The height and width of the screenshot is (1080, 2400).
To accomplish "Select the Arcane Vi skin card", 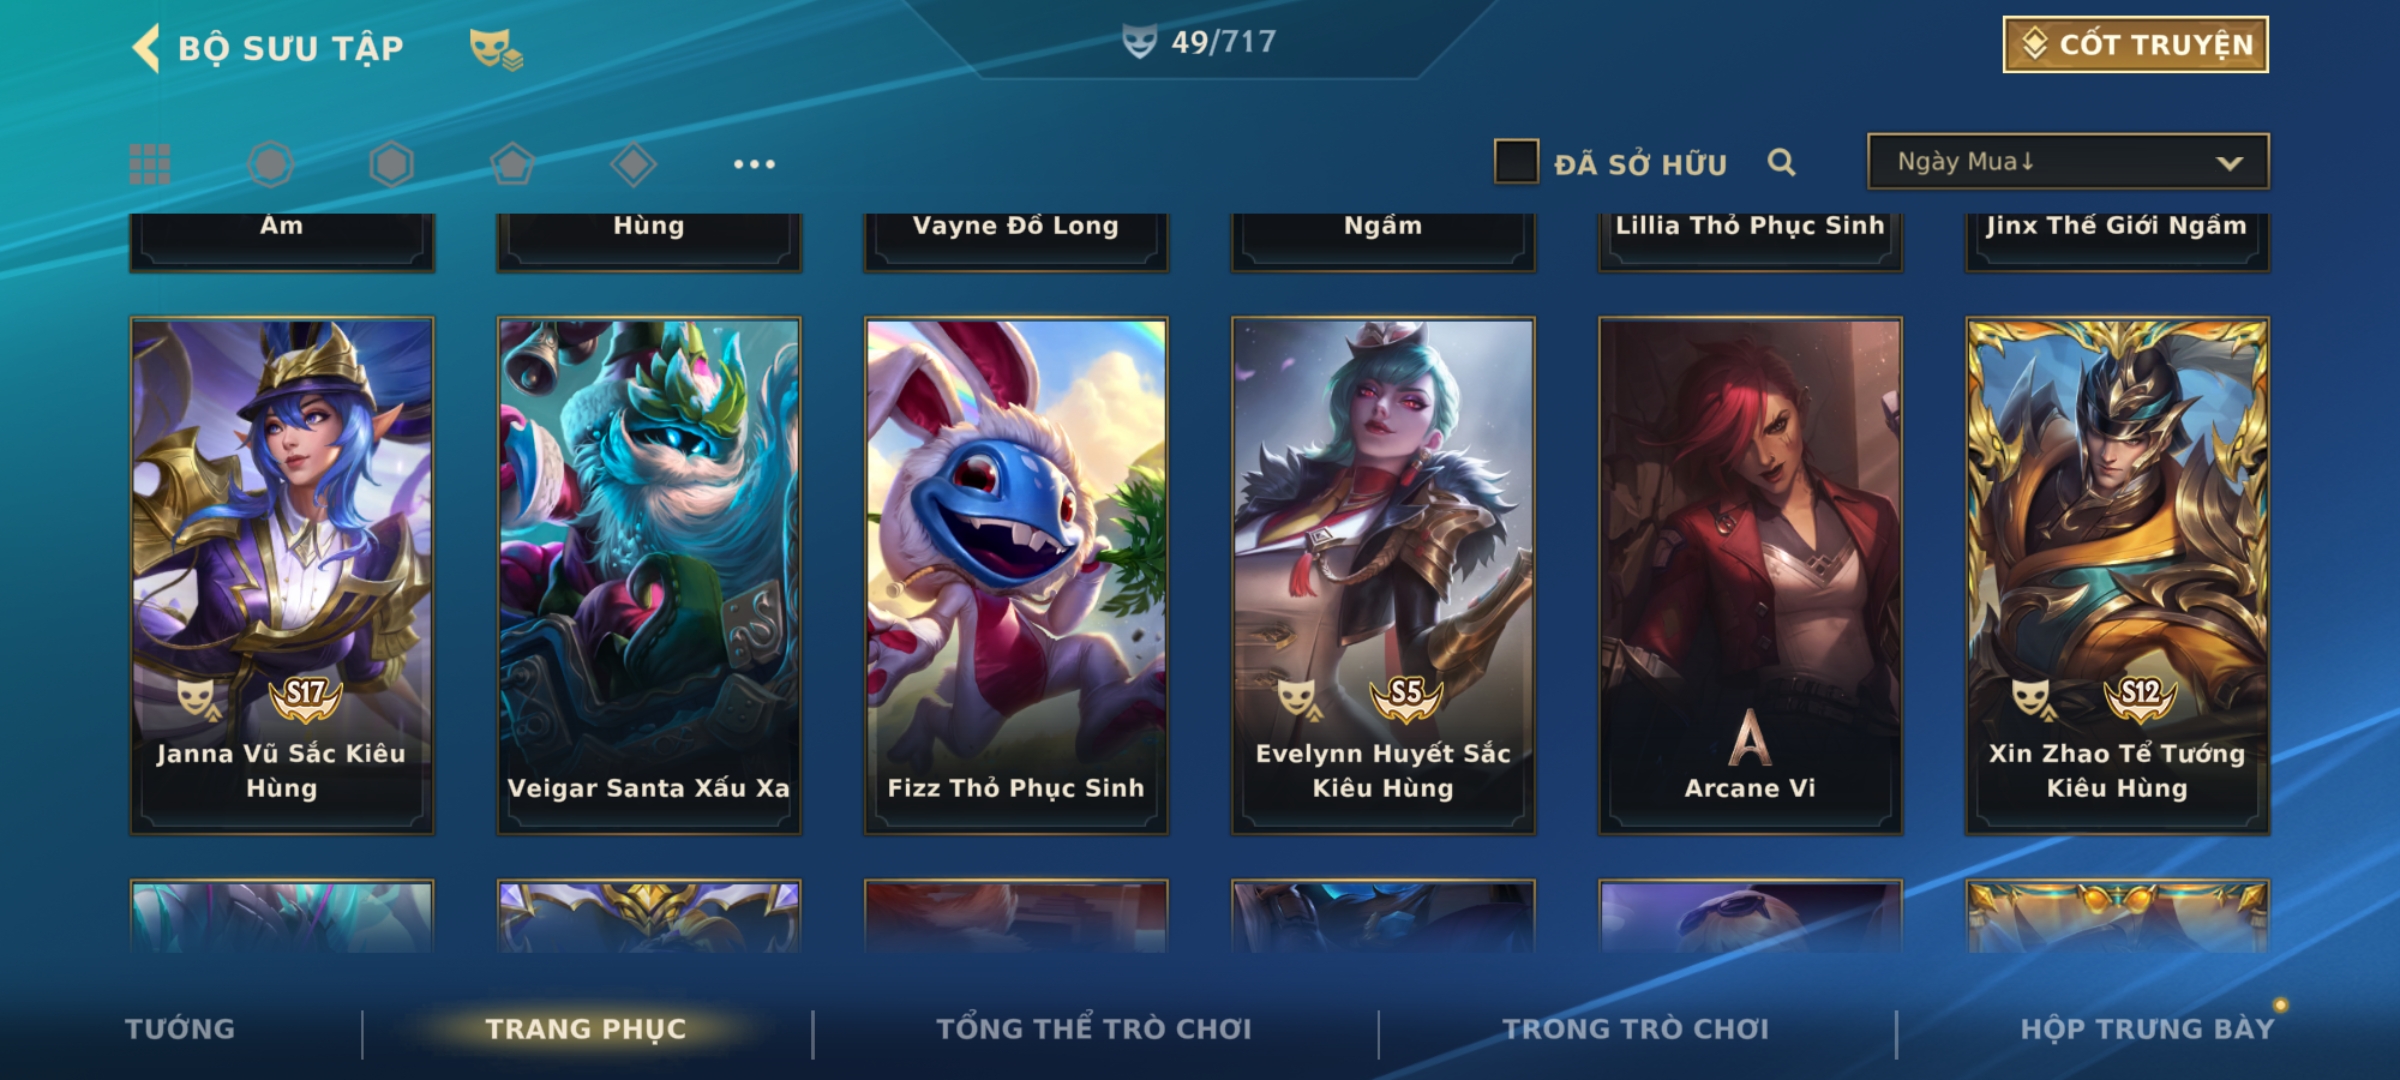I will [x=1750, y=576].
